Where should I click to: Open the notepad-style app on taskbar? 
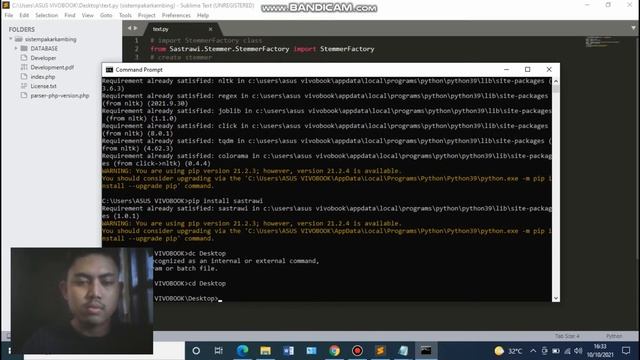click(x=403, y=351)
